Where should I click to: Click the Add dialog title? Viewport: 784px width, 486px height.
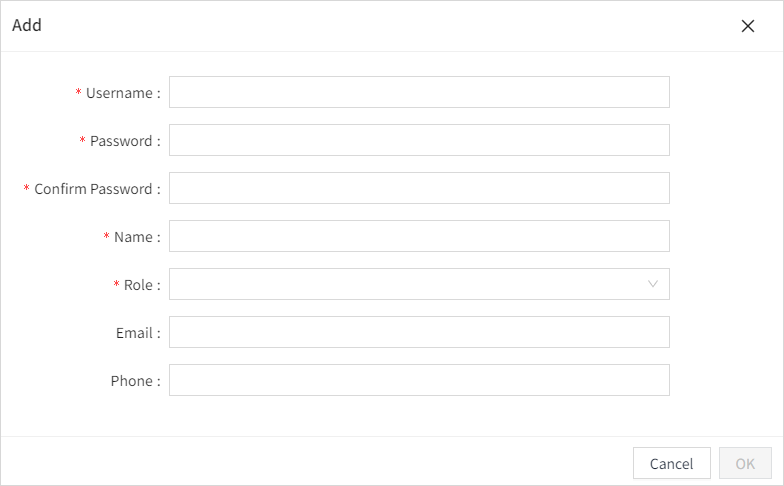pyautogui.click(x=27, y=26)
